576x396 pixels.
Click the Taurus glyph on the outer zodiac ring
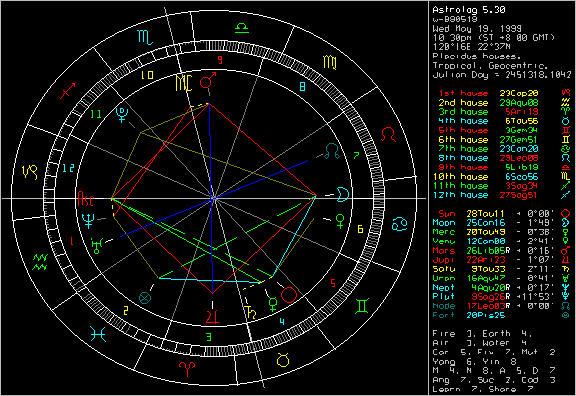click(x=283, y=360)
